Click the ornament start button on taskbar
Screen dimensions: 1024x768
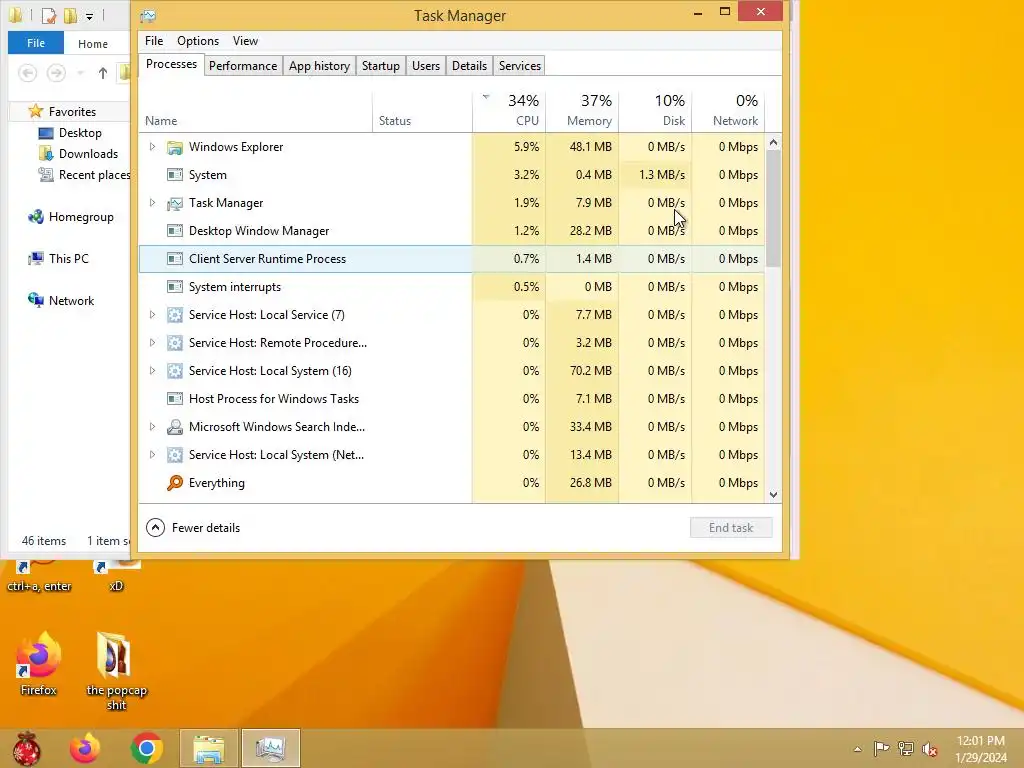coord(26,748)
